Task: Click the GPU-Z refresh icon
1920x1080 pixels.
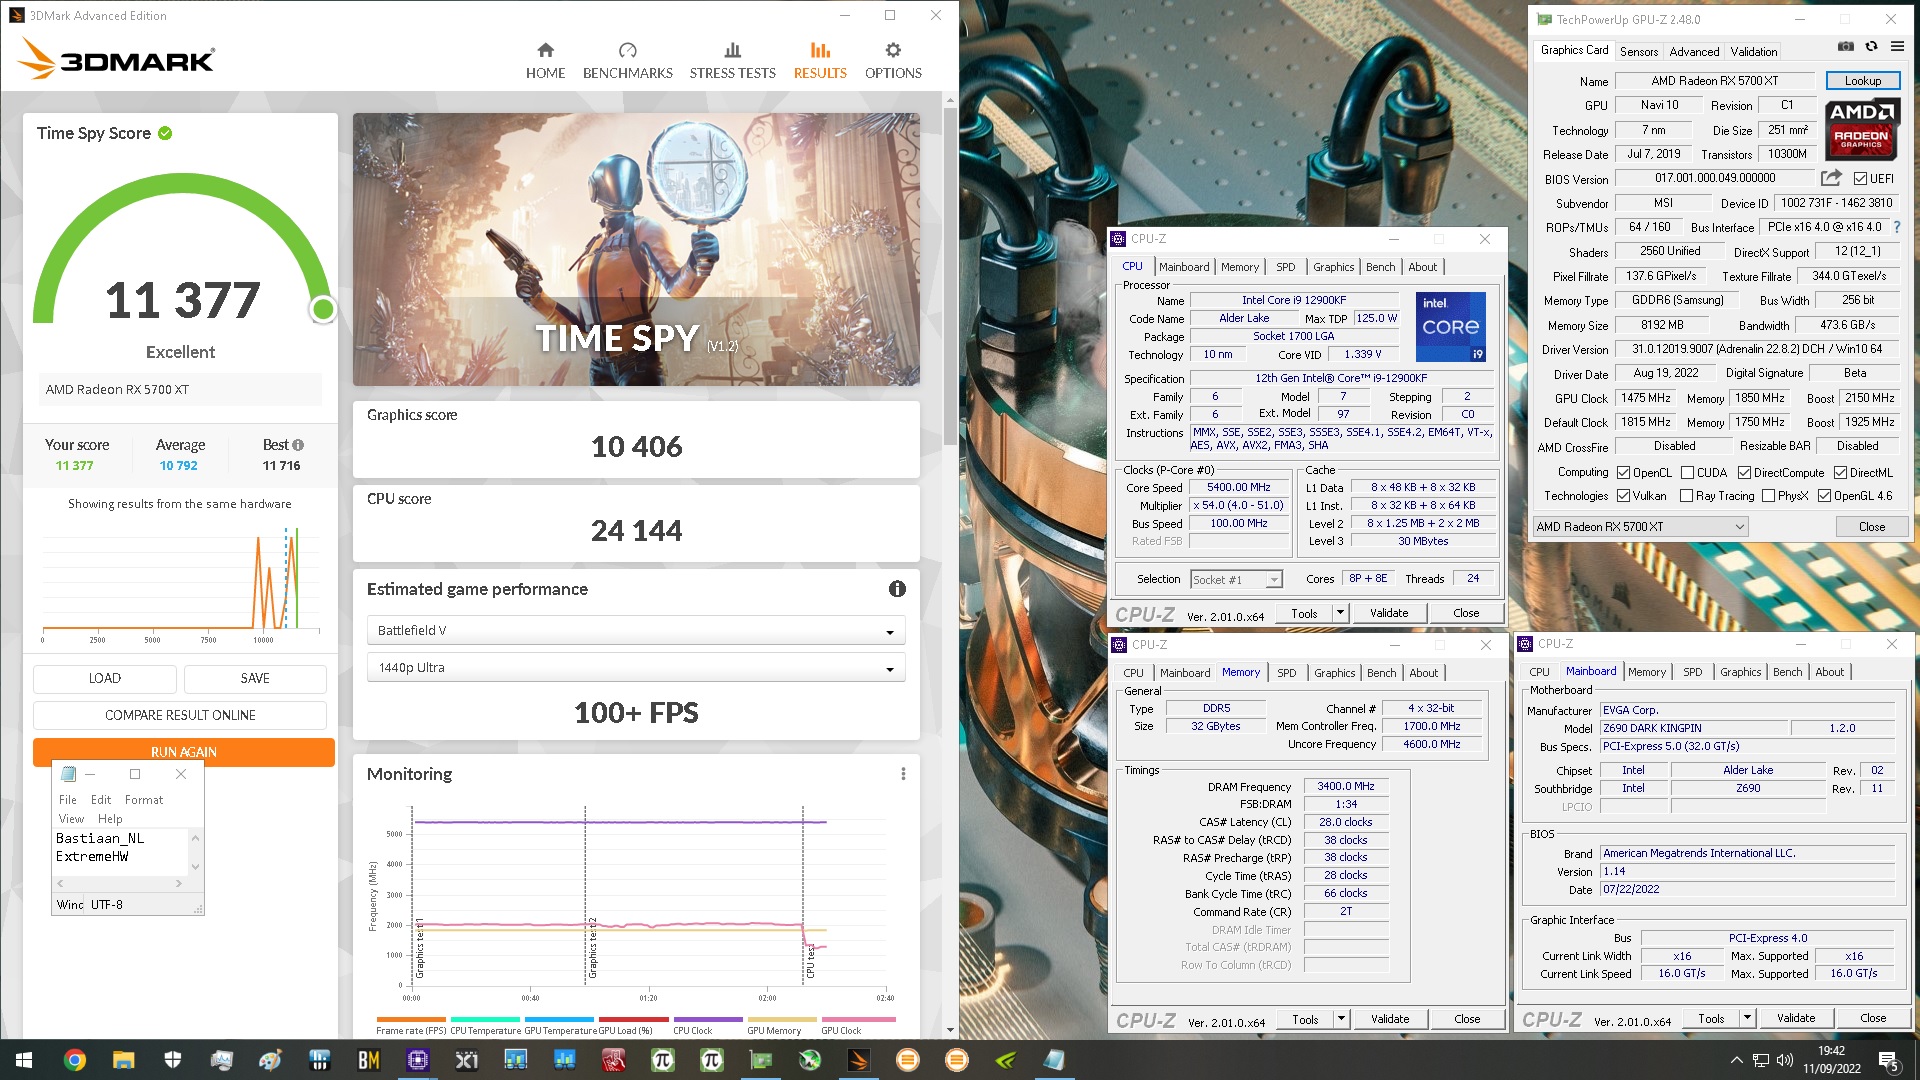Action: [x=1871, y=46]
